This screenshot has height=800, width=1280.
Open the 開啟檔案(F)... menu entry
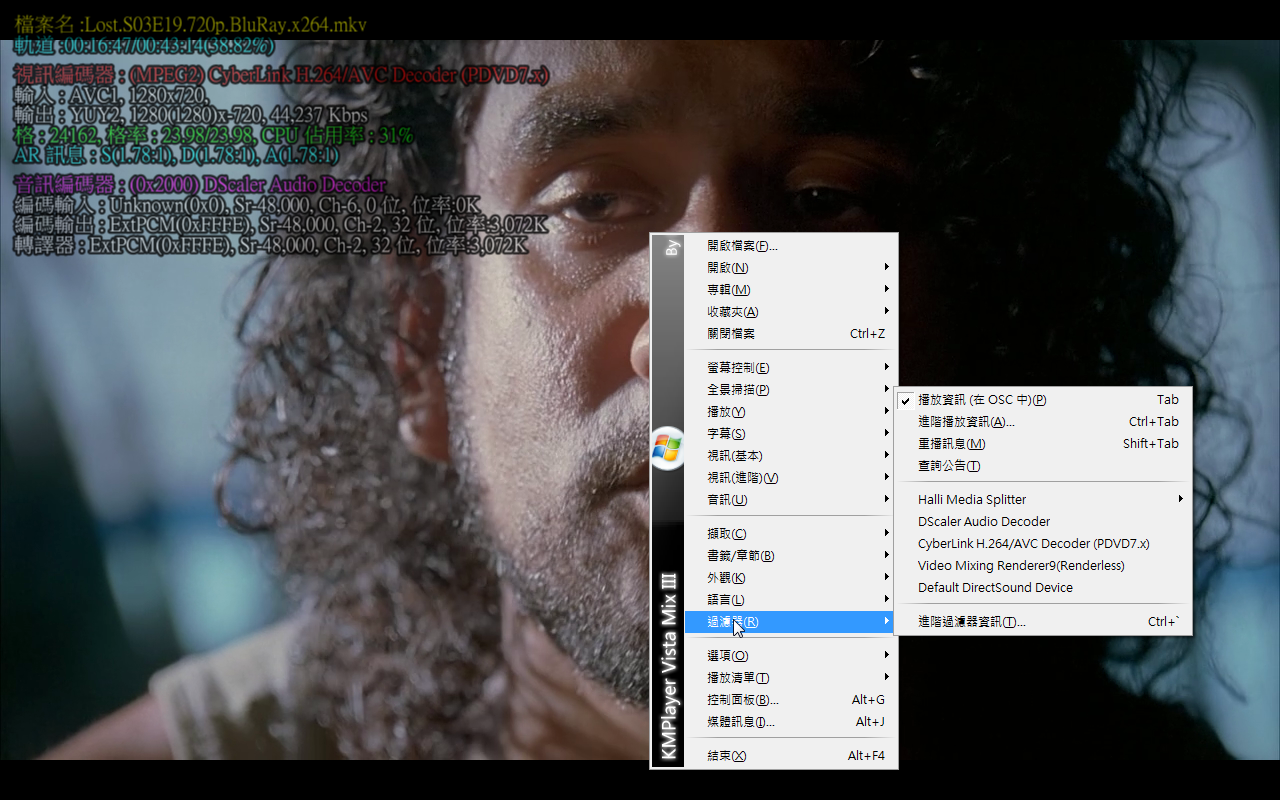pyautogui.click(x=742, y=246)
